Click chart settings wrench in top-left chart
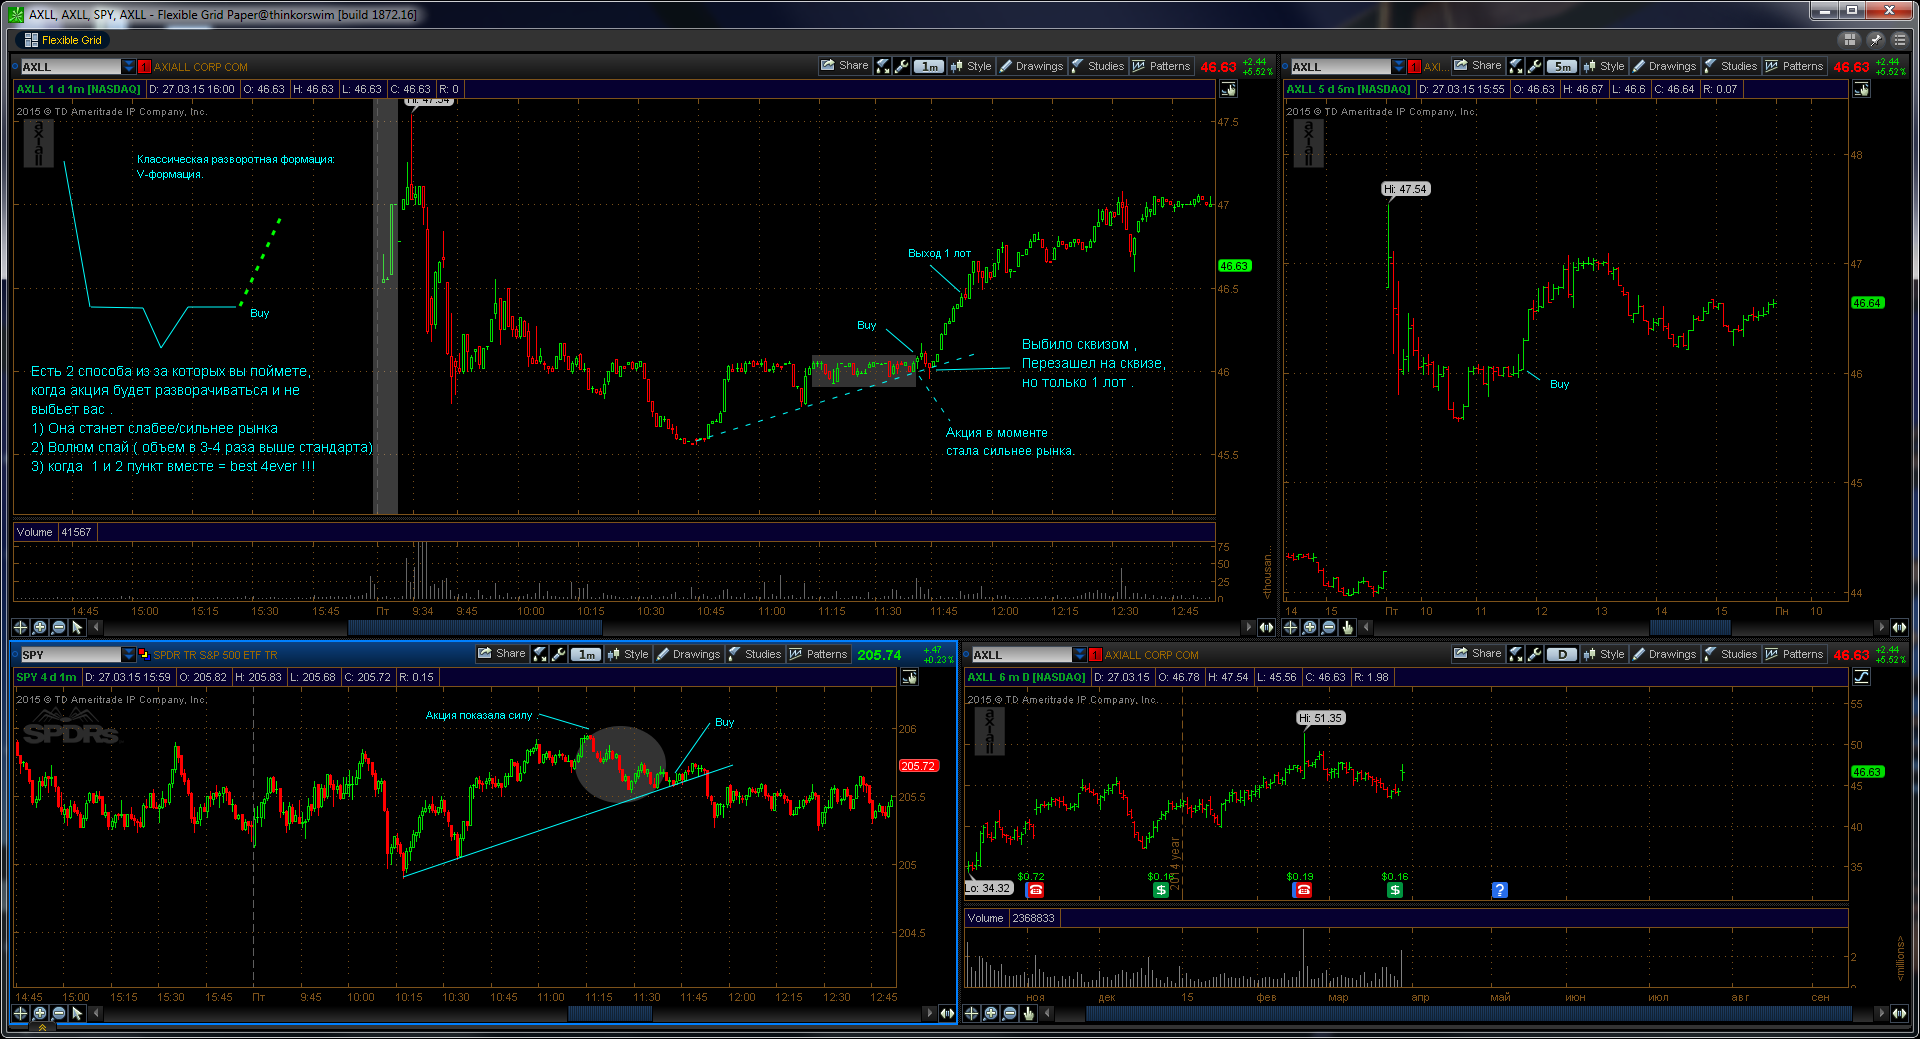This screenshot has height=1039, width=1920. click(902, 66)
